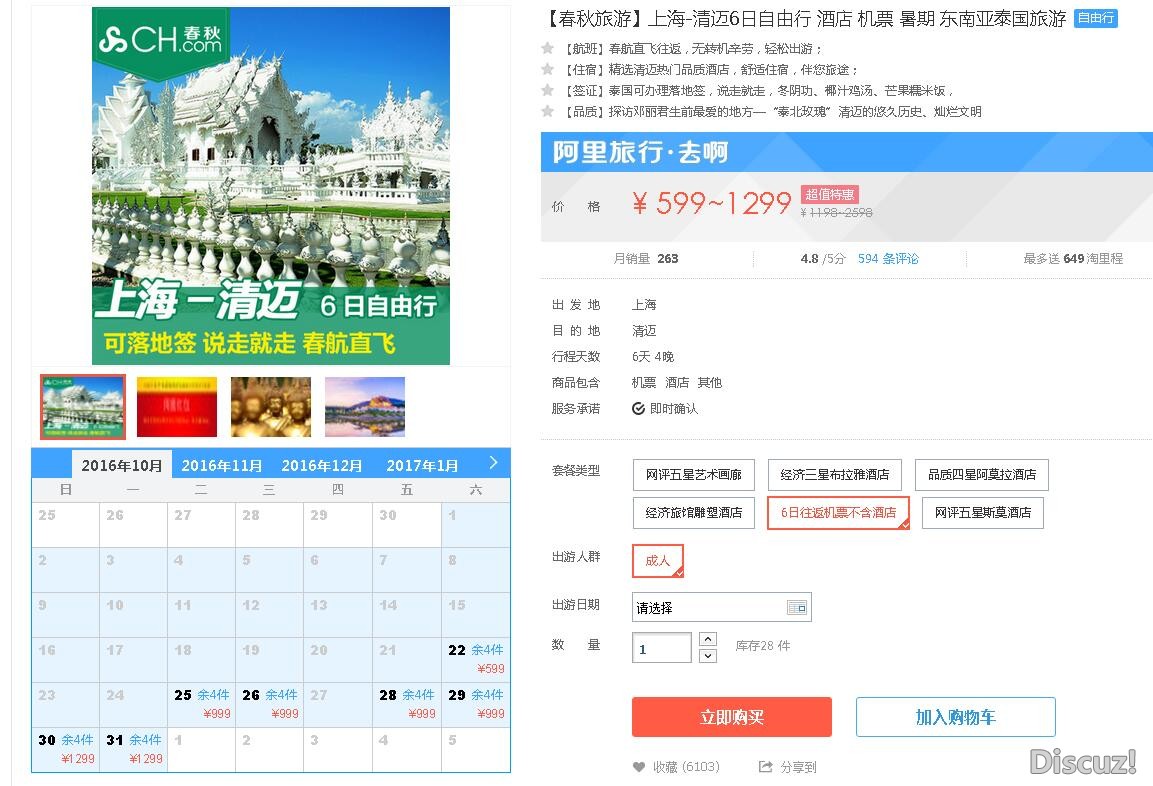Click the quantity input field
1153x786 pixels.
(x=662, y=648)
